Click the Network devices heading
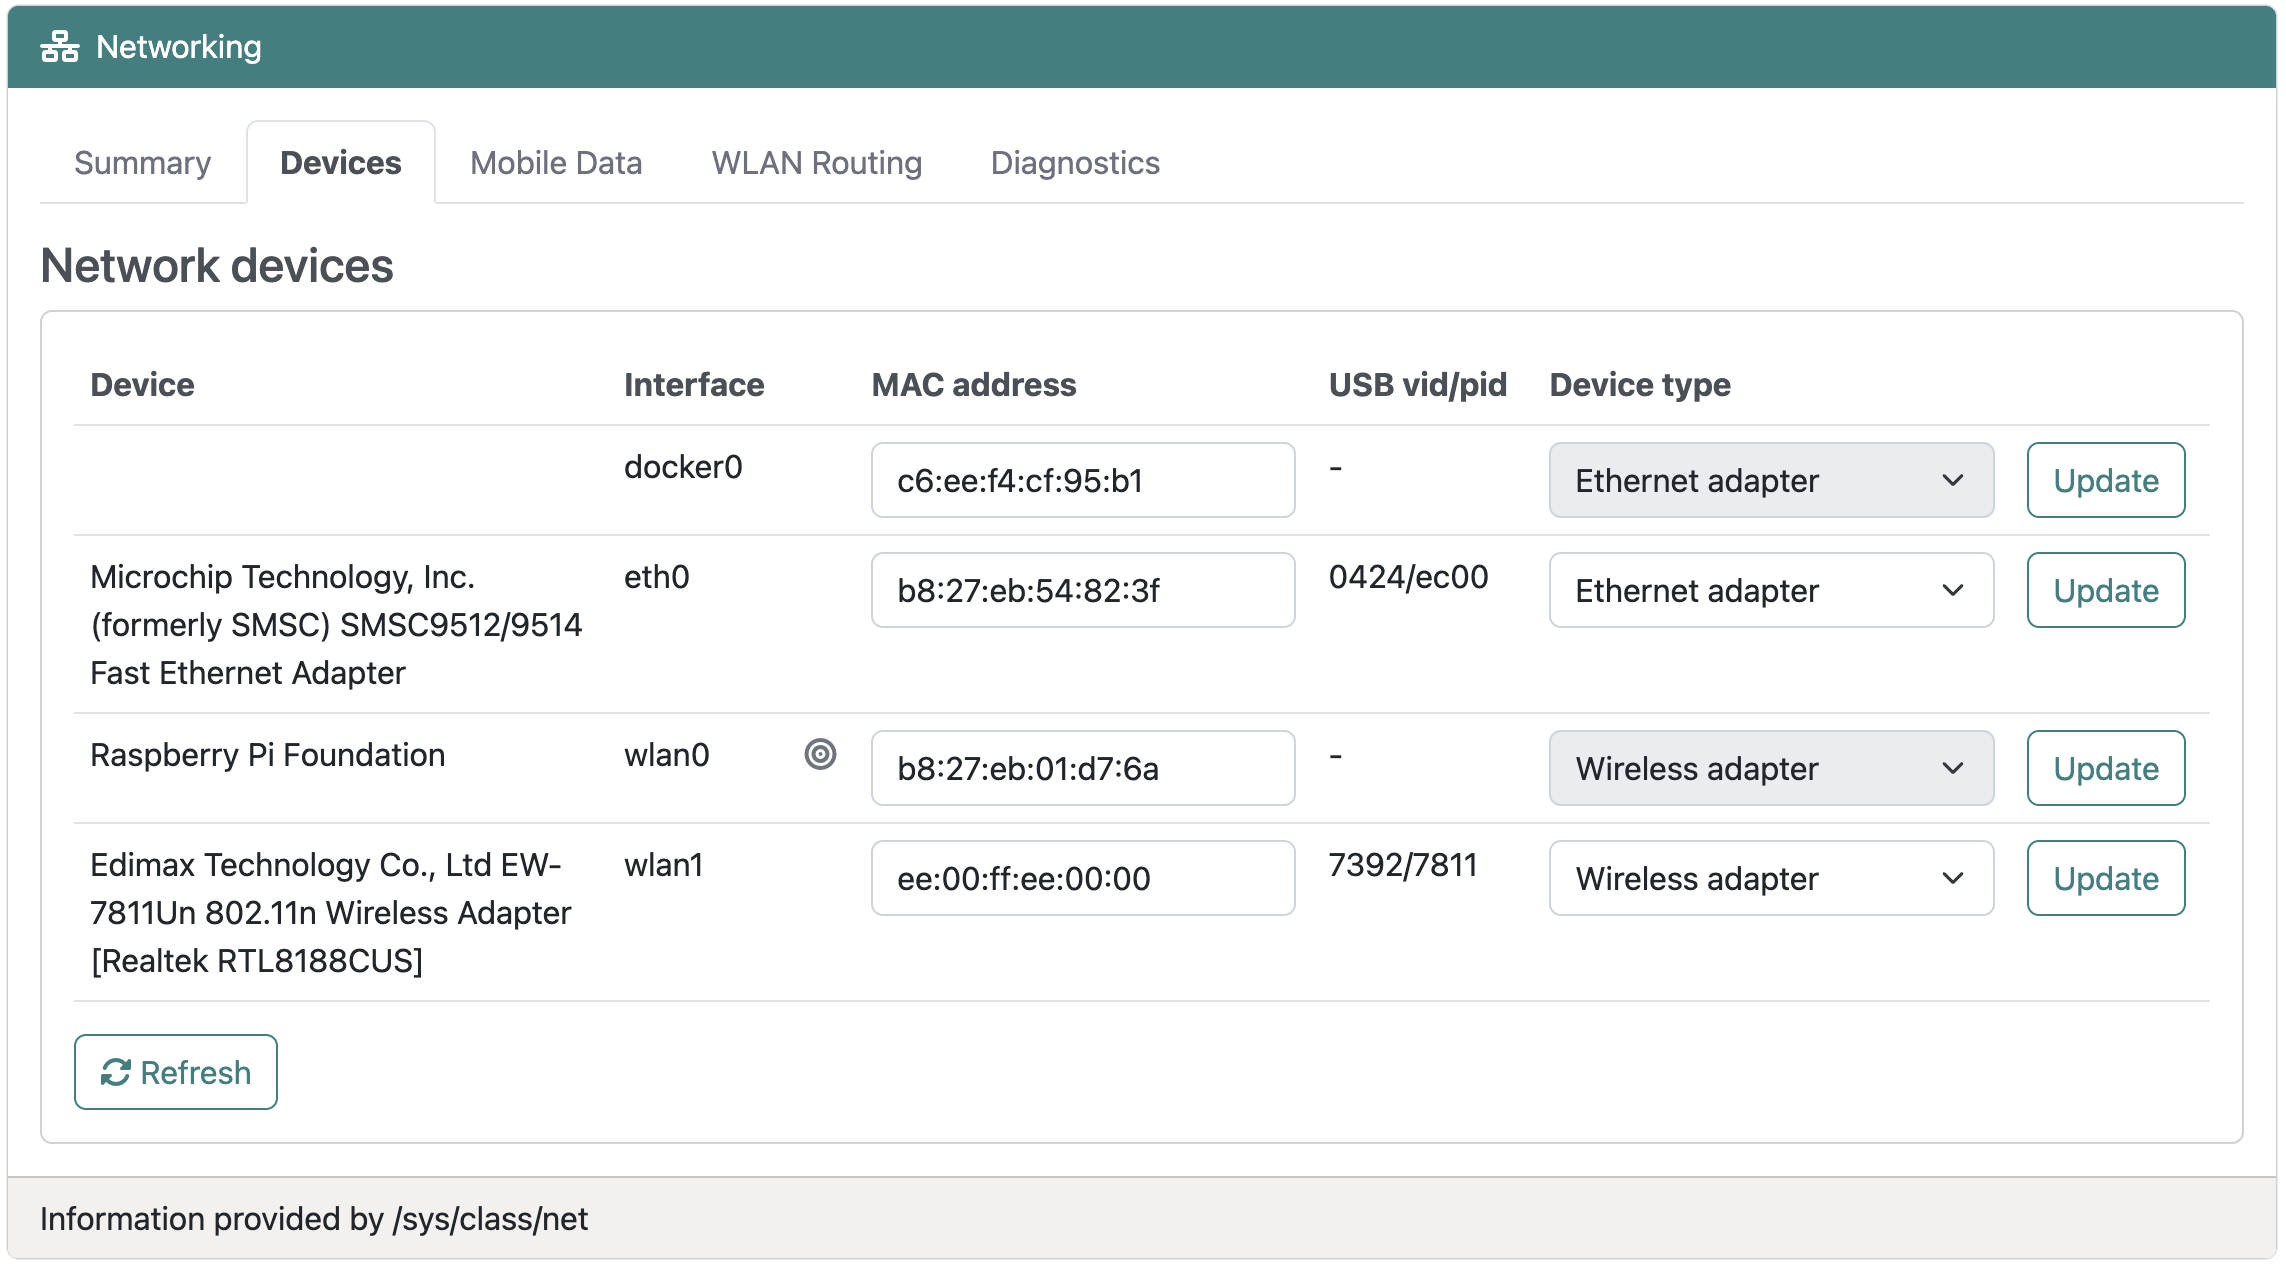Screen dimensions: 2286x1266 click(x=217, y=266)
